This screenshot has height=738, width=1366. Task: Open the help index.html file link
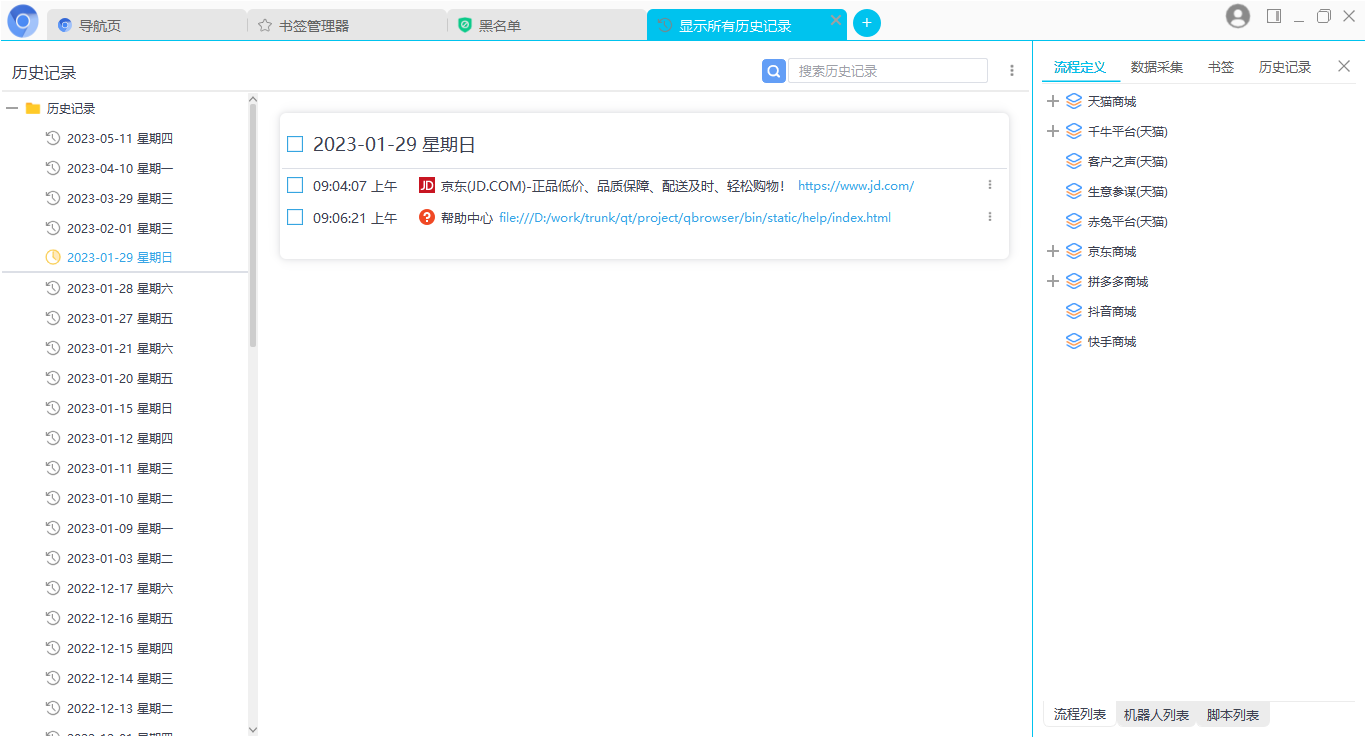pyautogui.click(x=695, y=217)
